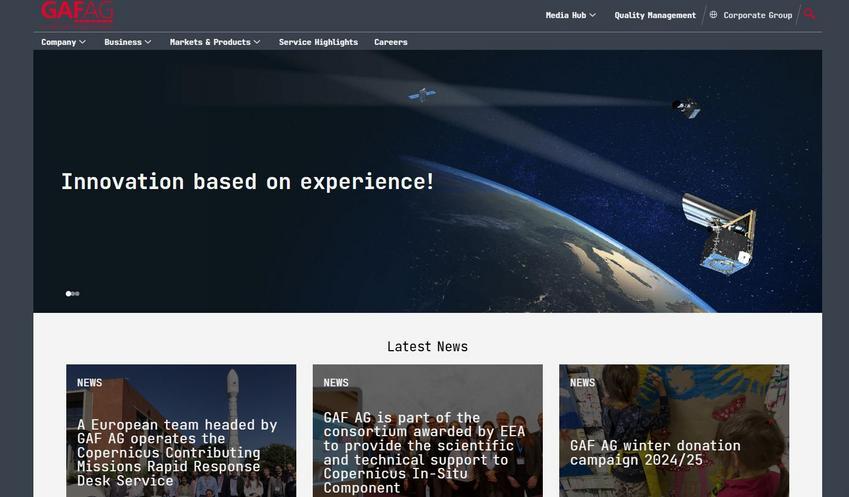
Task: Click the Latest News heading
Action: click(427, 346)
